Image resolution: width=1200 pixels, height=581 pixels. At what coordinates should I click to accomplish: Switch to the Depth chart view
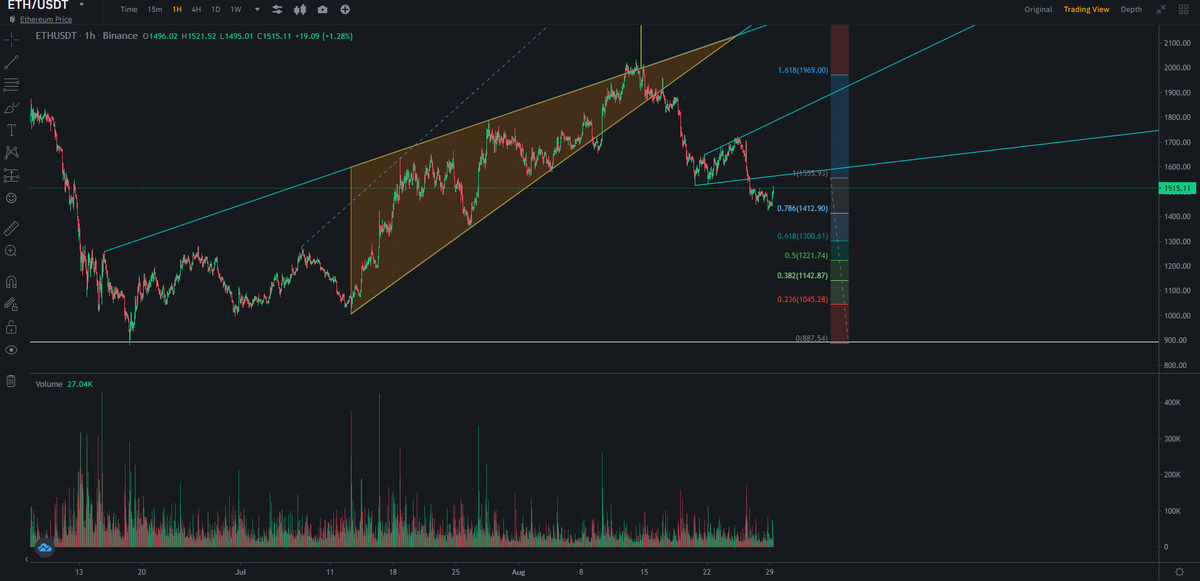pos(1131,9)
